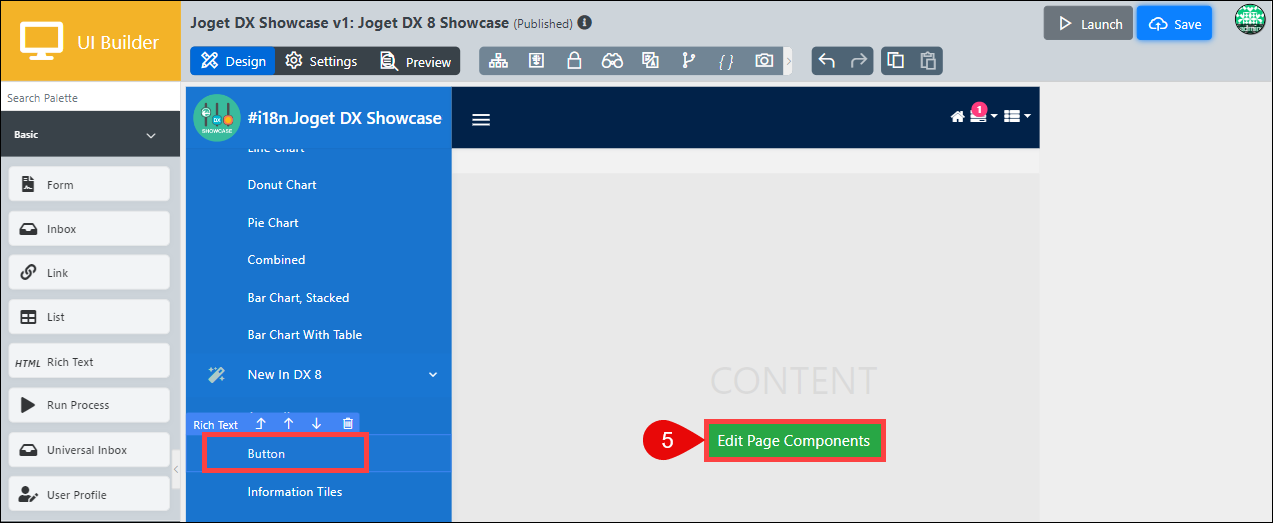1273x523 pixels.
Task: Click the code branch toolbar icon
Action: click(688, 61)
